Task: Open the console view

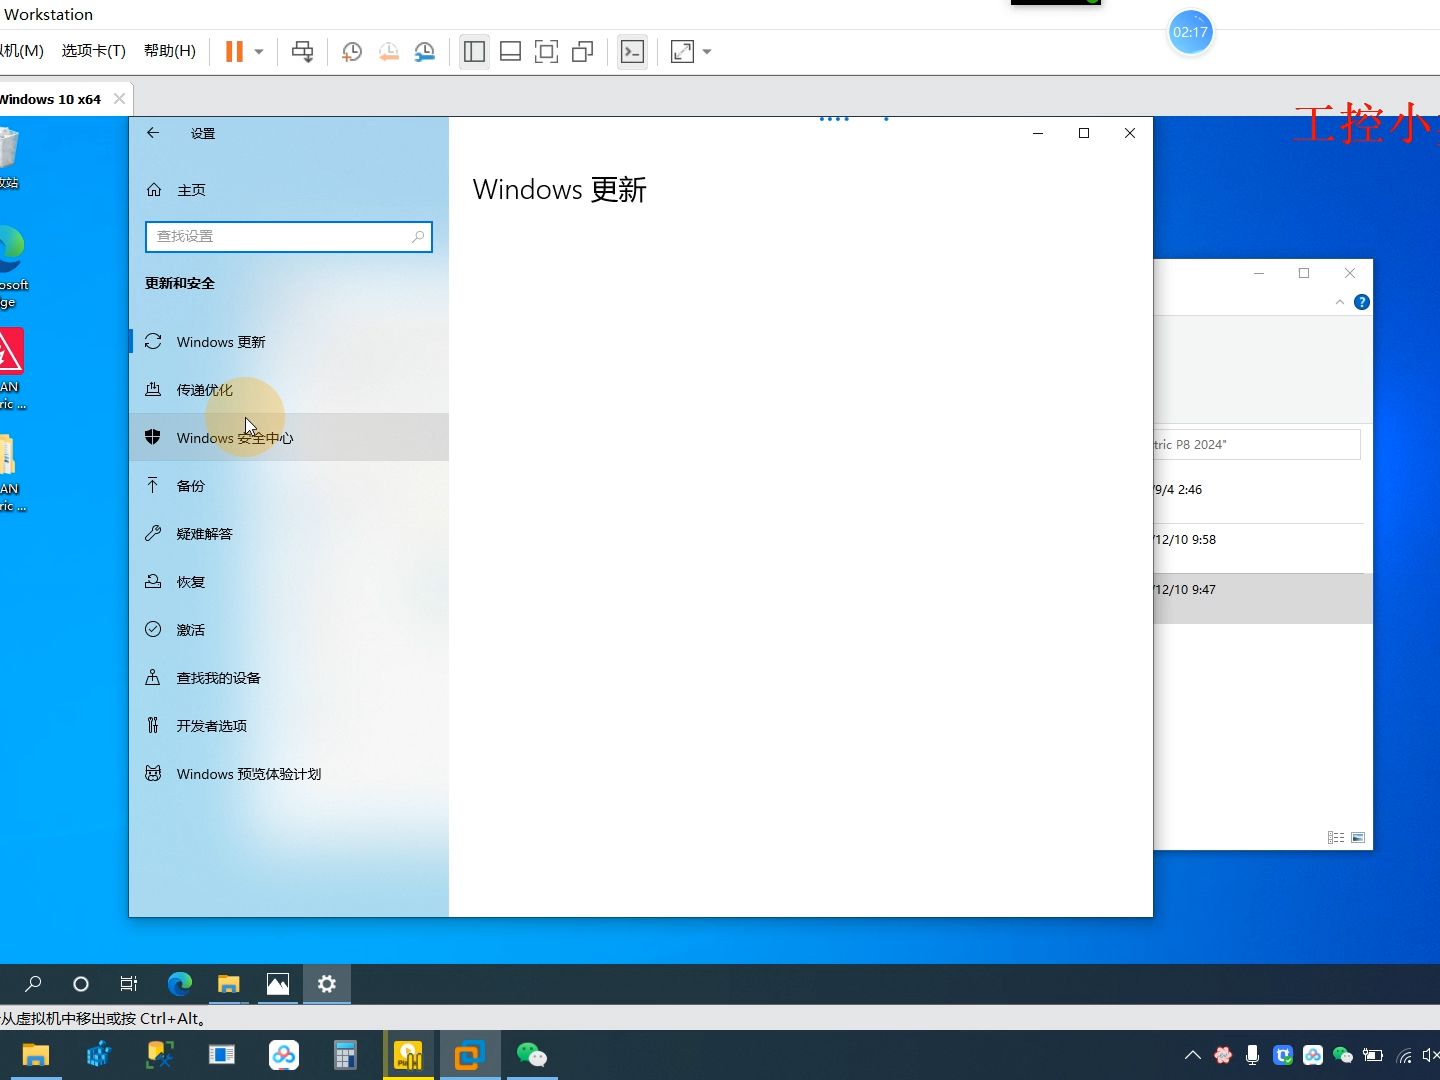Action: point(632,51)
